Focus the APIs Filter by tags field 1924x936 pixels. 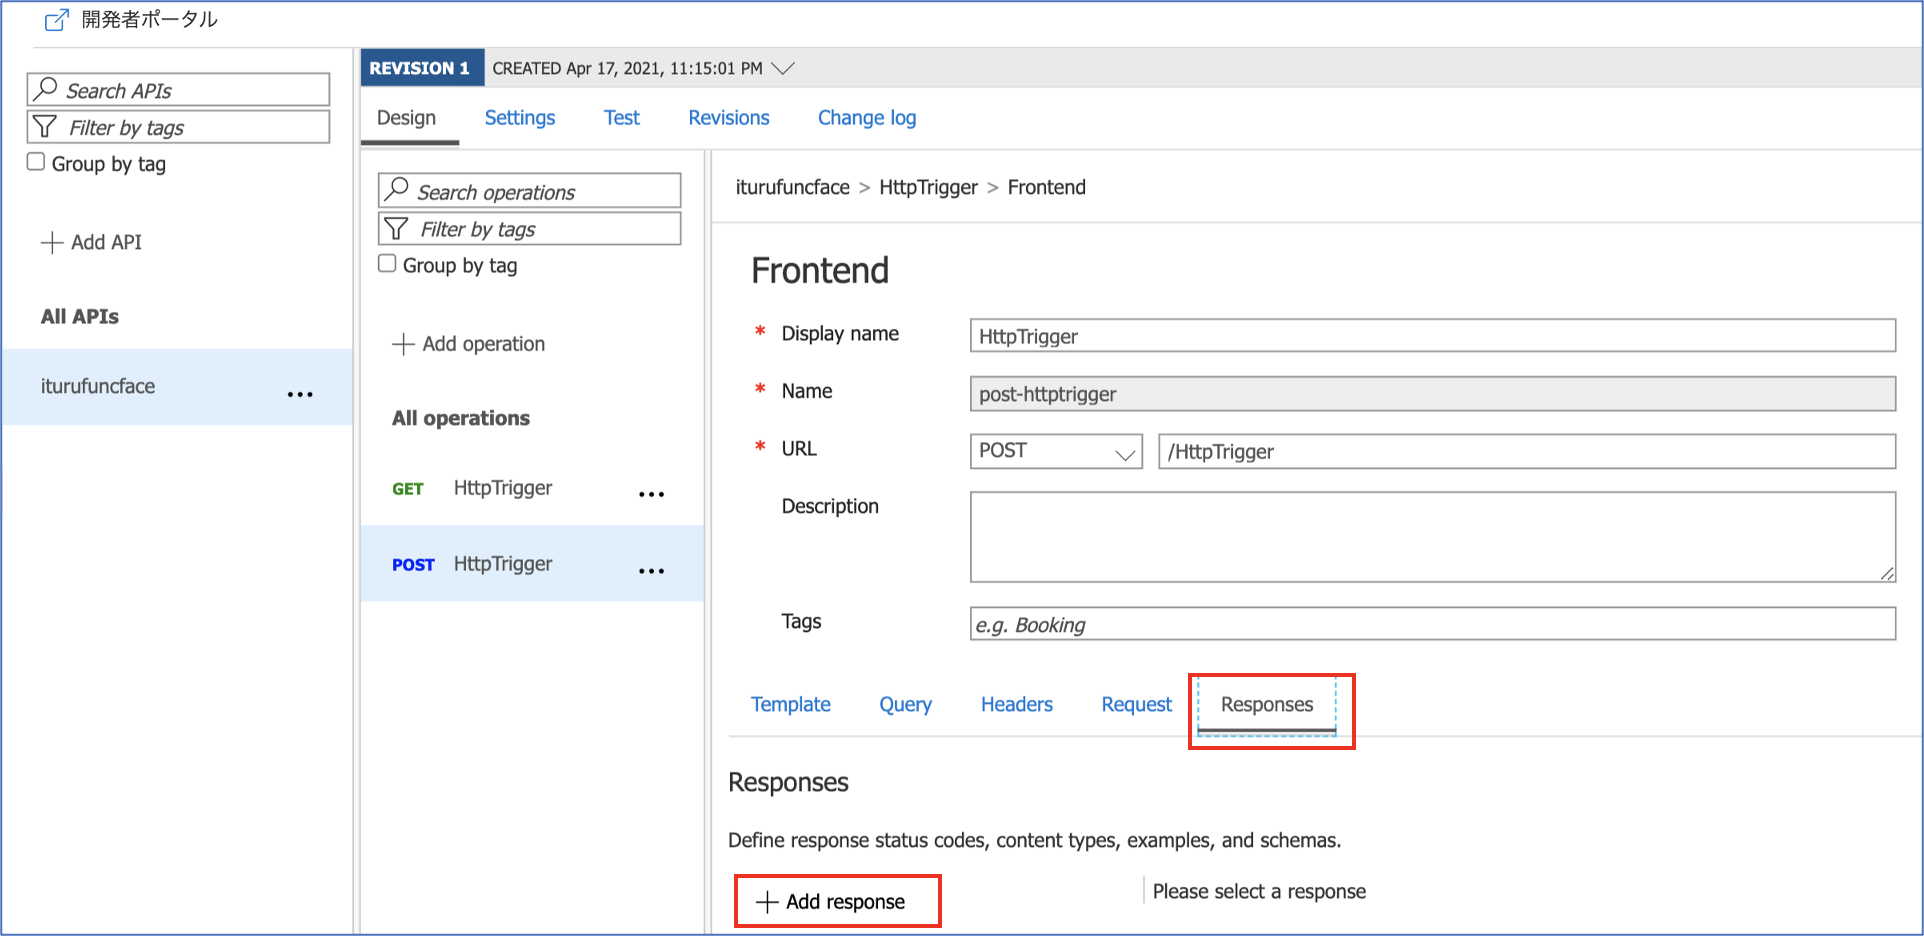click(x=178, y=127)
